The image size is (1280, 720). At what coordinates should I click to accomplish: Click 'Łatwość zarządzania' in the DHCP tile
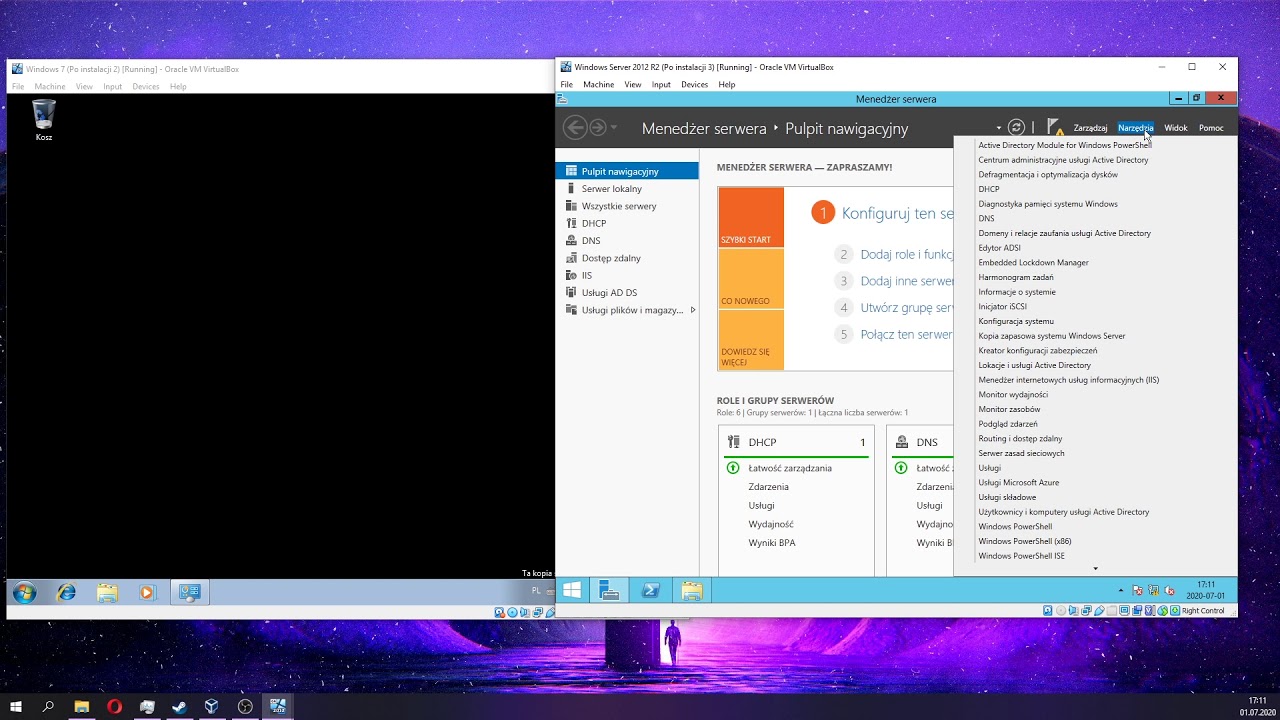pos(790,468)
